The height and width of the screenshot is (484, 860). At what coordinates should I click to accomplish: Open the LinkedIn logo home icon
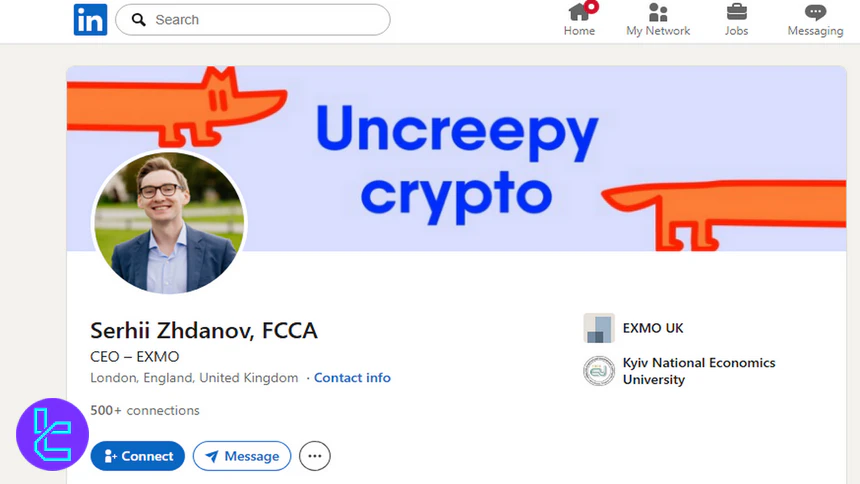(x=90, y=20)
